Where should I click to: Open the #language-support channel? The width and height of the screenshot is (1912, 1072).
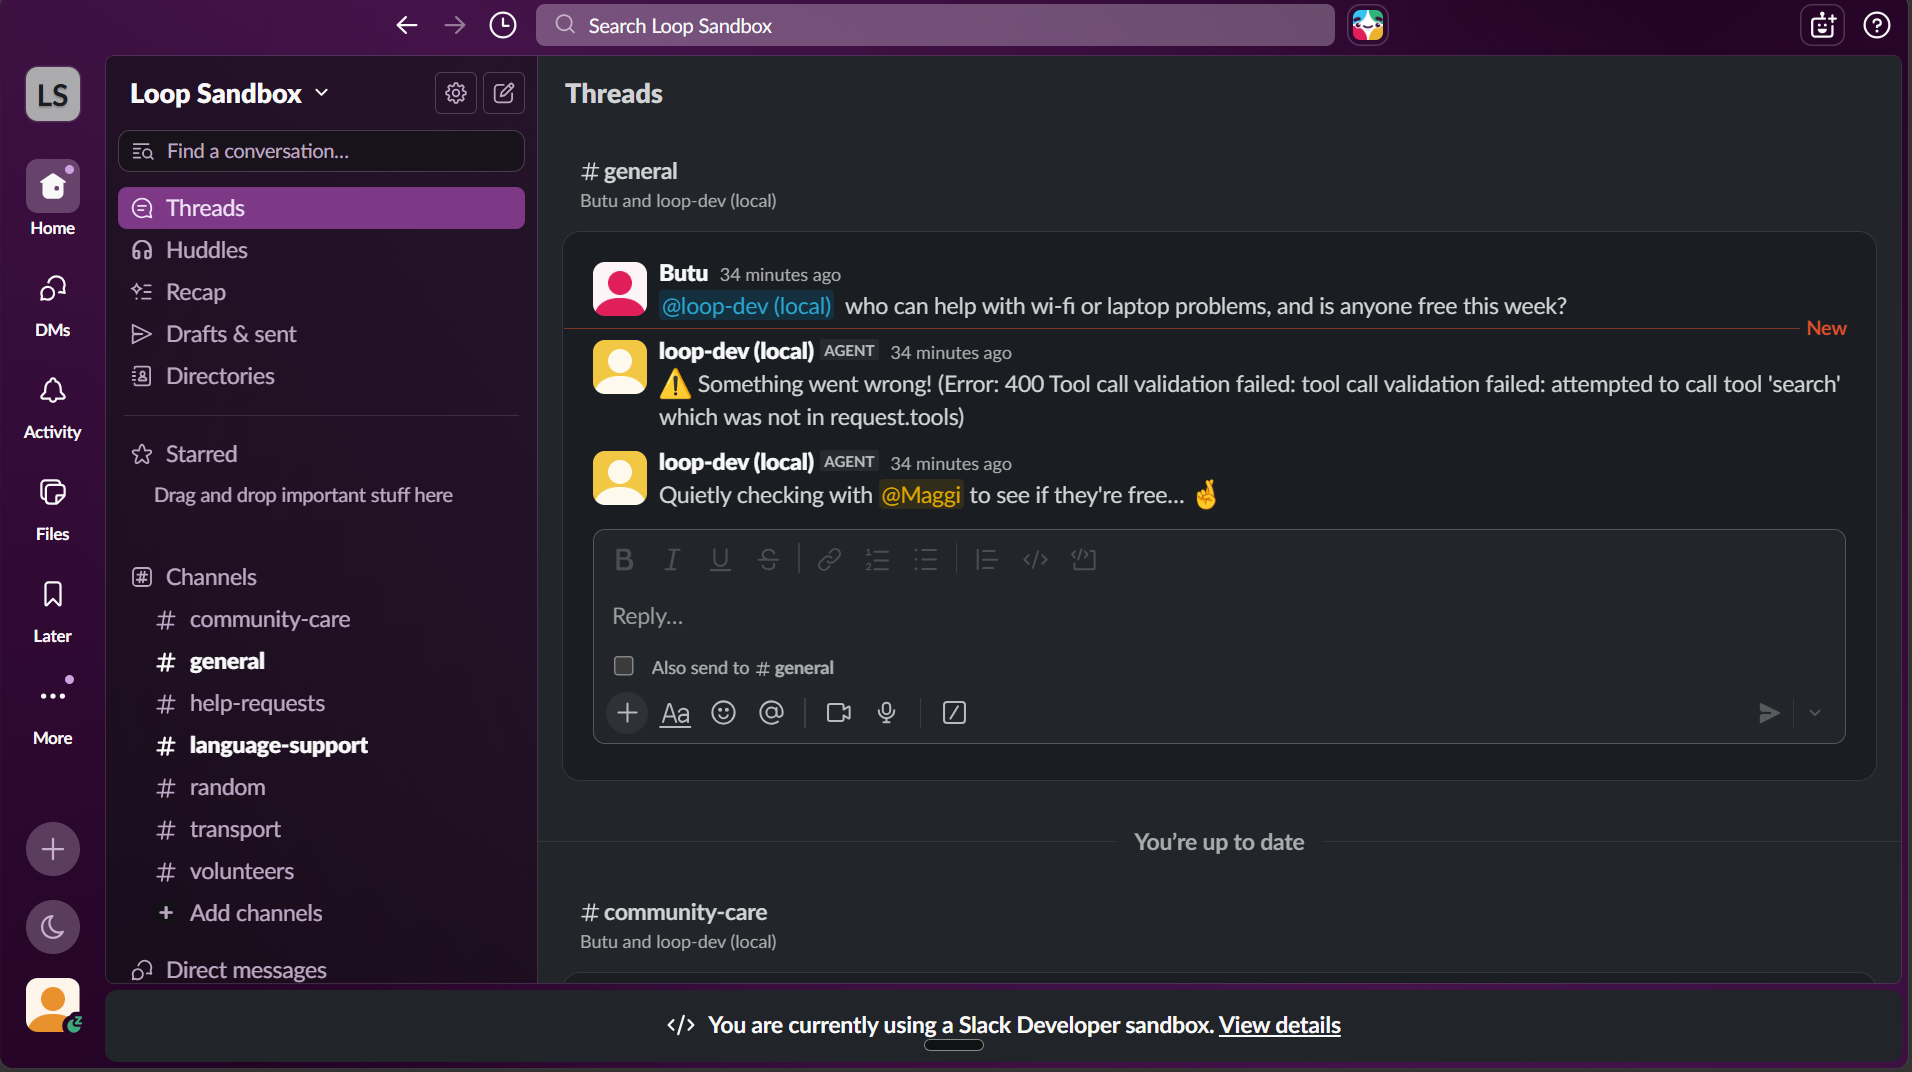321,745
